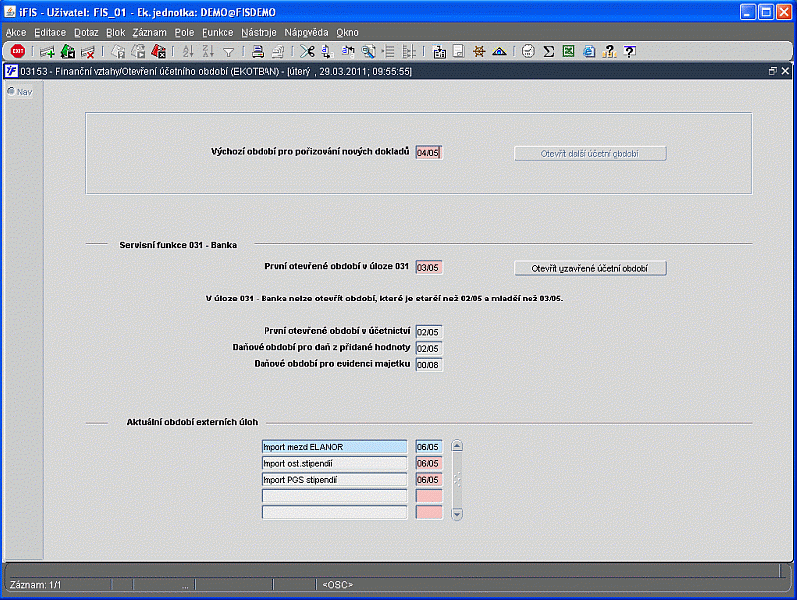Screen dimensions: 797x600
Task: Click the period field next to Import ost.stipendií
Action: tap(428, 463)
